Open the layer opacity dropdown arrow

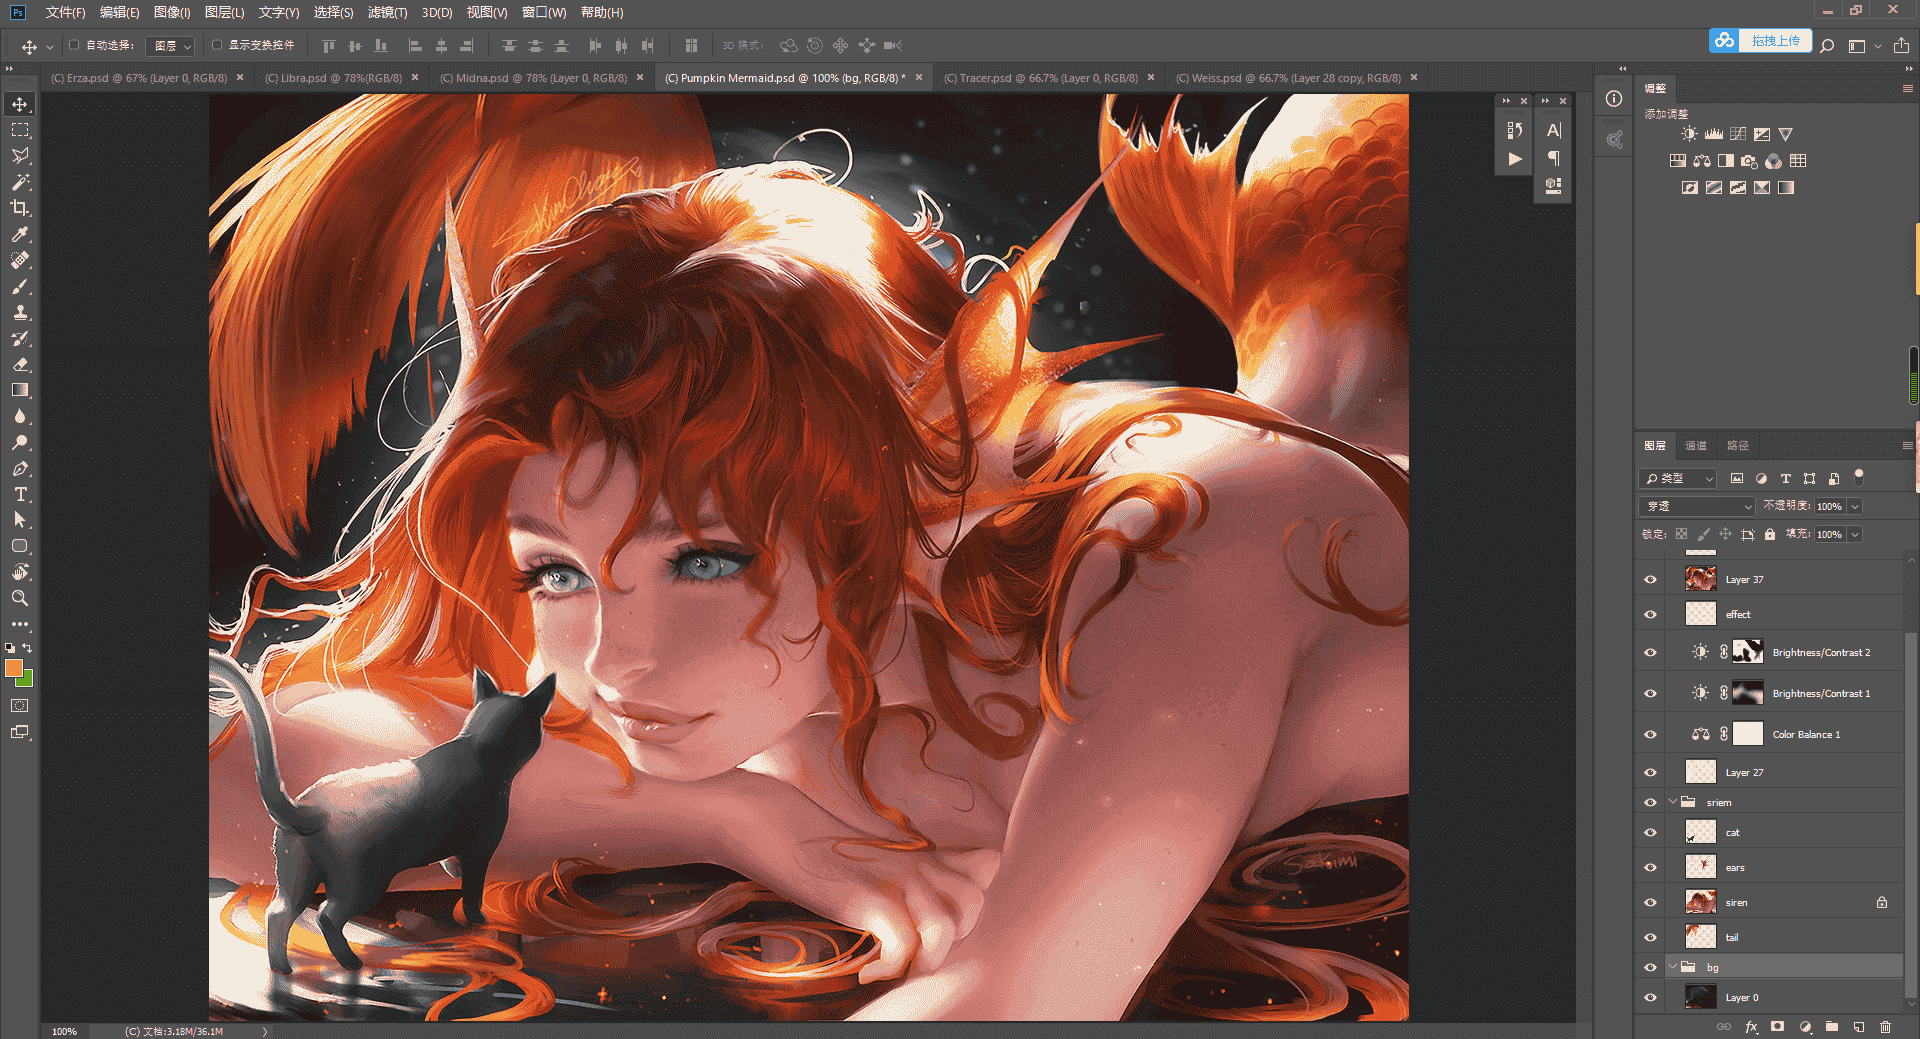click(1854, 506)
